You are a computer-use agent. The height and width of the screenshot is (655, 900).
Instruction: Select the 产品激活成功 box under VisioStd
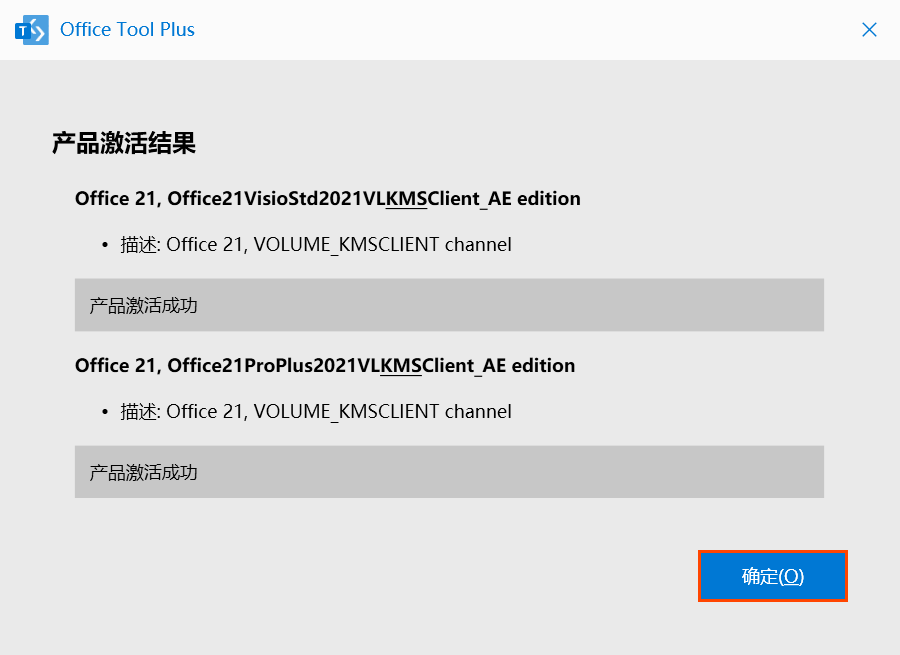(x=449, y=305)
